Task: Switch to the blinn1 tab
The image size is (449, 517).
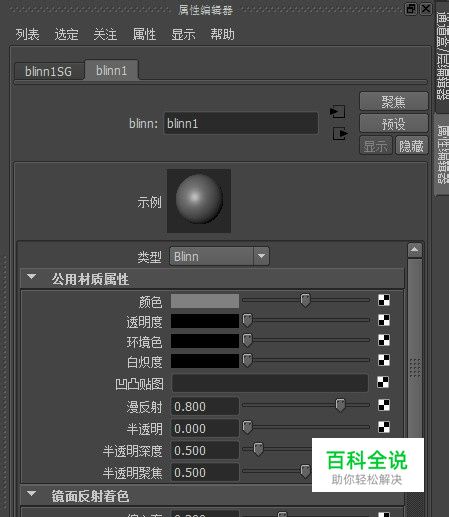Action: click(112, 70)
